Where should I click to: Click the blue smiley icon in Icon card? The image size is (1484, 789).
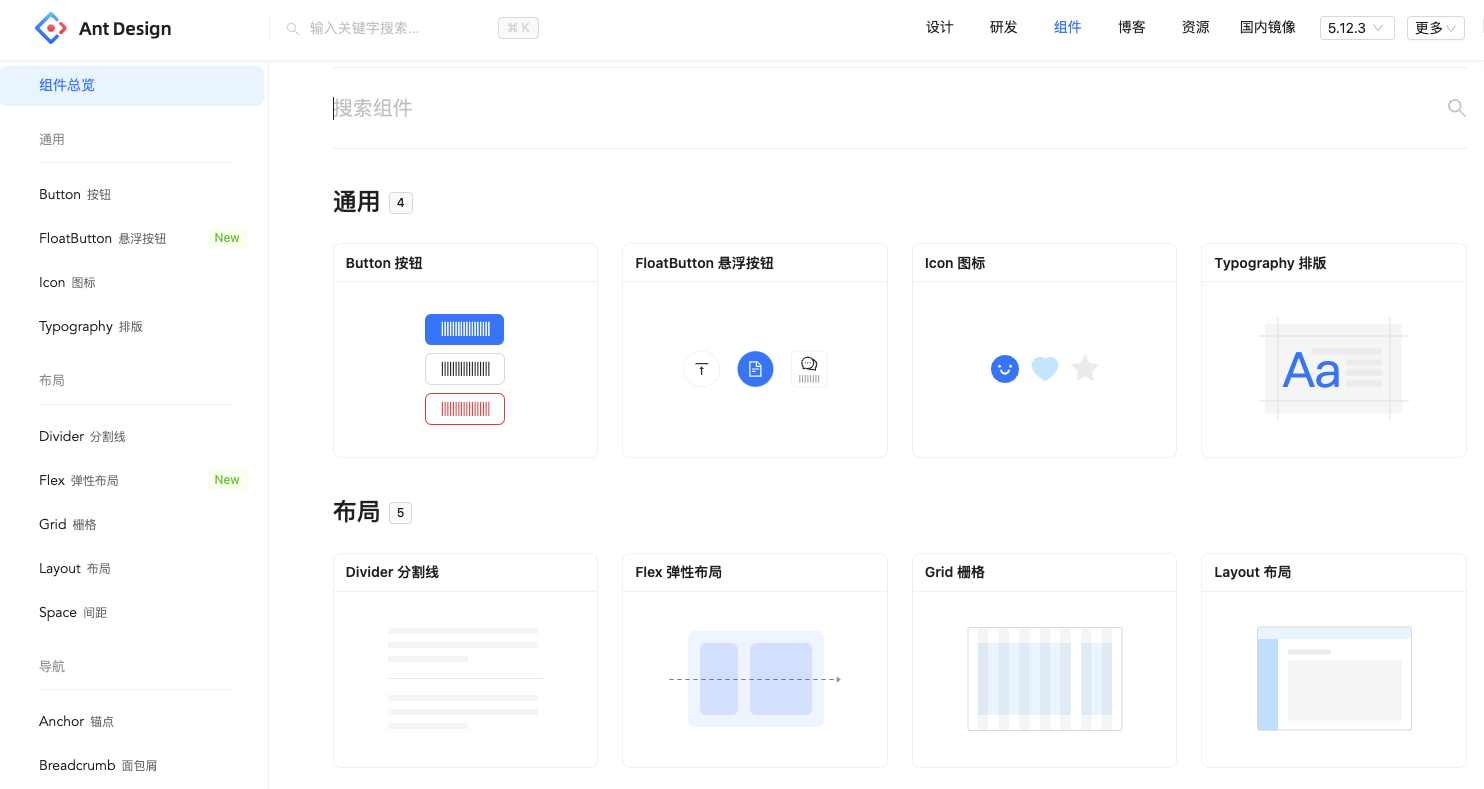tap(1004, 369)
